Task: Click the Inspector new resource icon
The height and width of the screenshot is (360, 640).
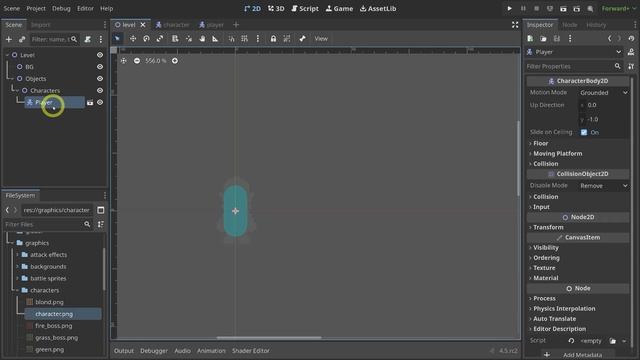Action: (x=530, y=39)
